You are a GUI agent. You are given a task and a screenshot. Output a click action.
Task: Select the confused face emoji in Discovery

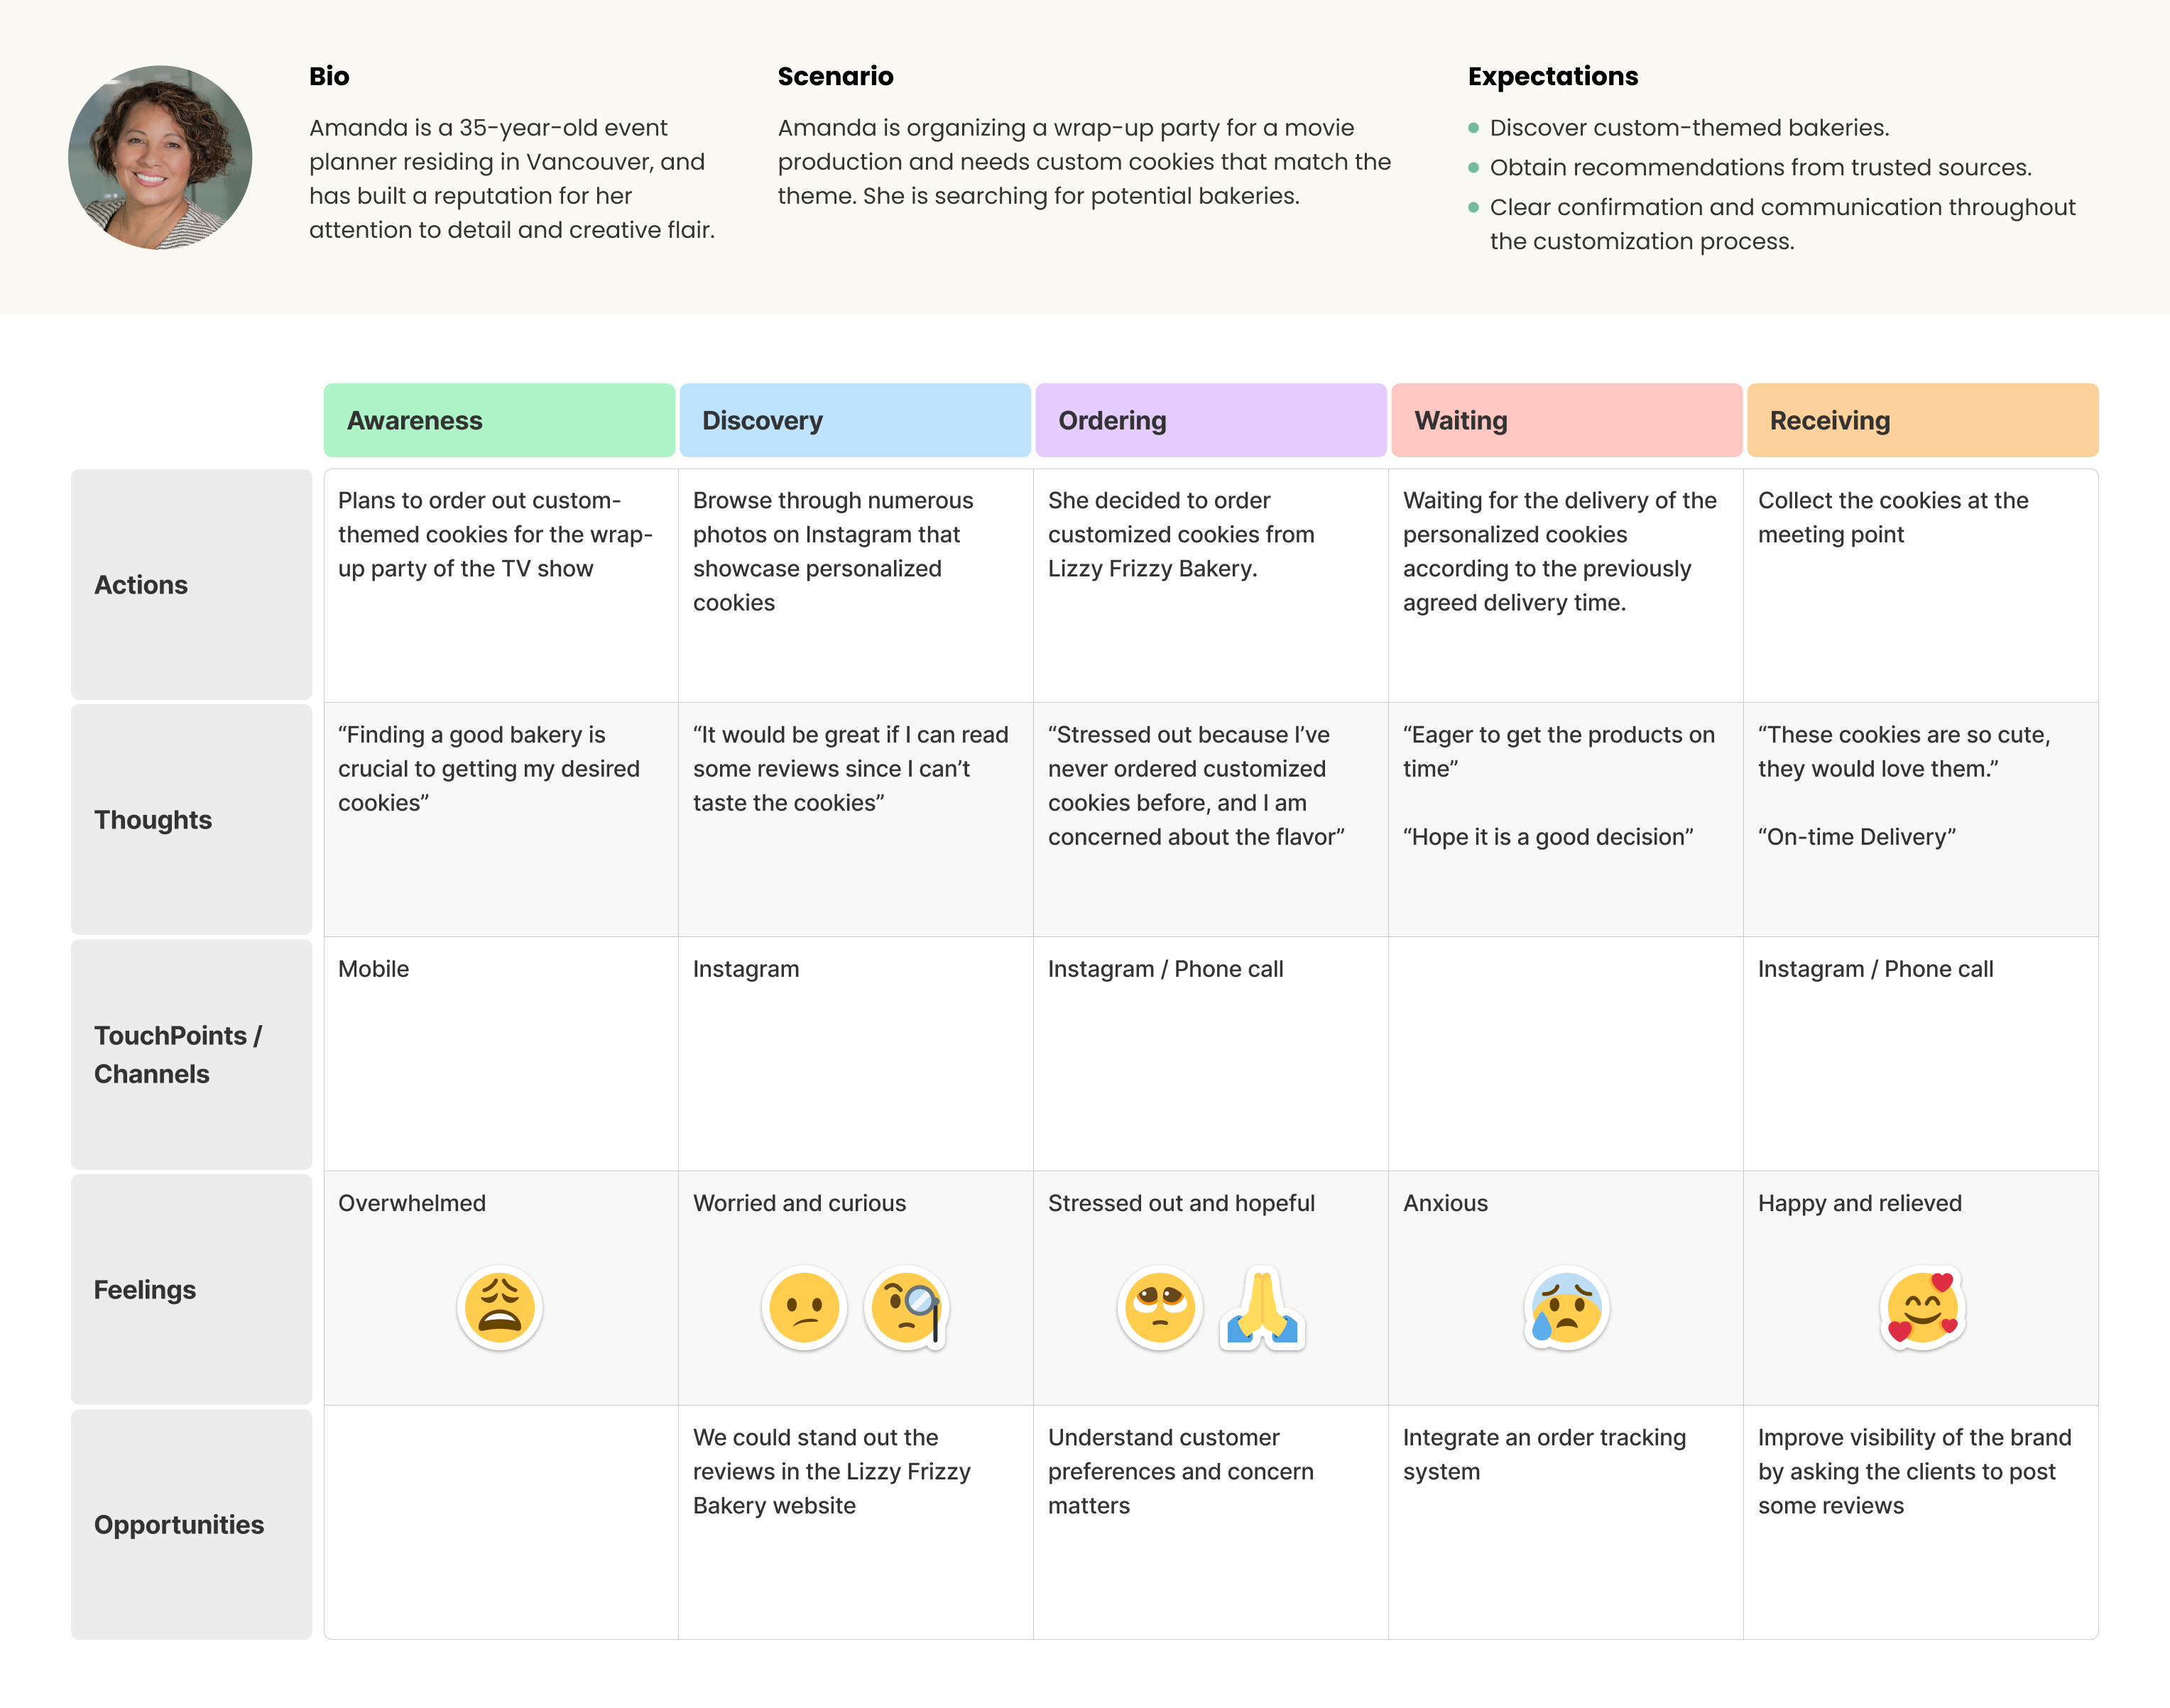pos(804,1307)
